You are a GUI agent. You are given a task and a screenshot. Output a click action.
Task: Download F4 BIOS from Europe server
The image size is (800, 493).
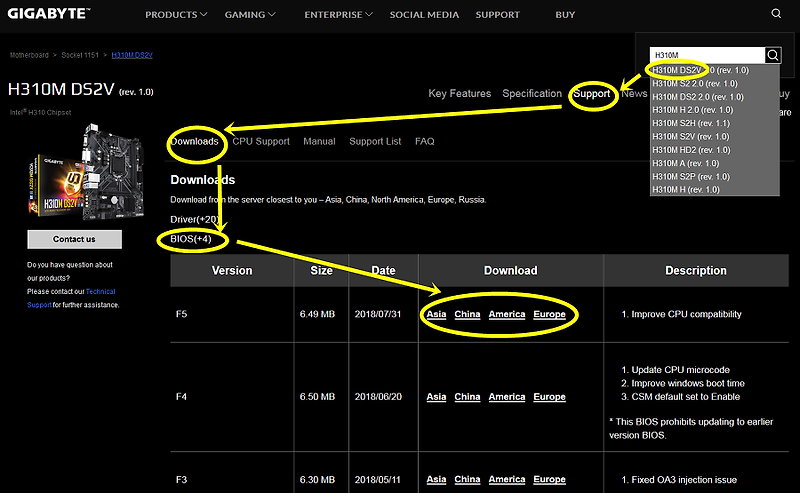(x=549, y=397)
